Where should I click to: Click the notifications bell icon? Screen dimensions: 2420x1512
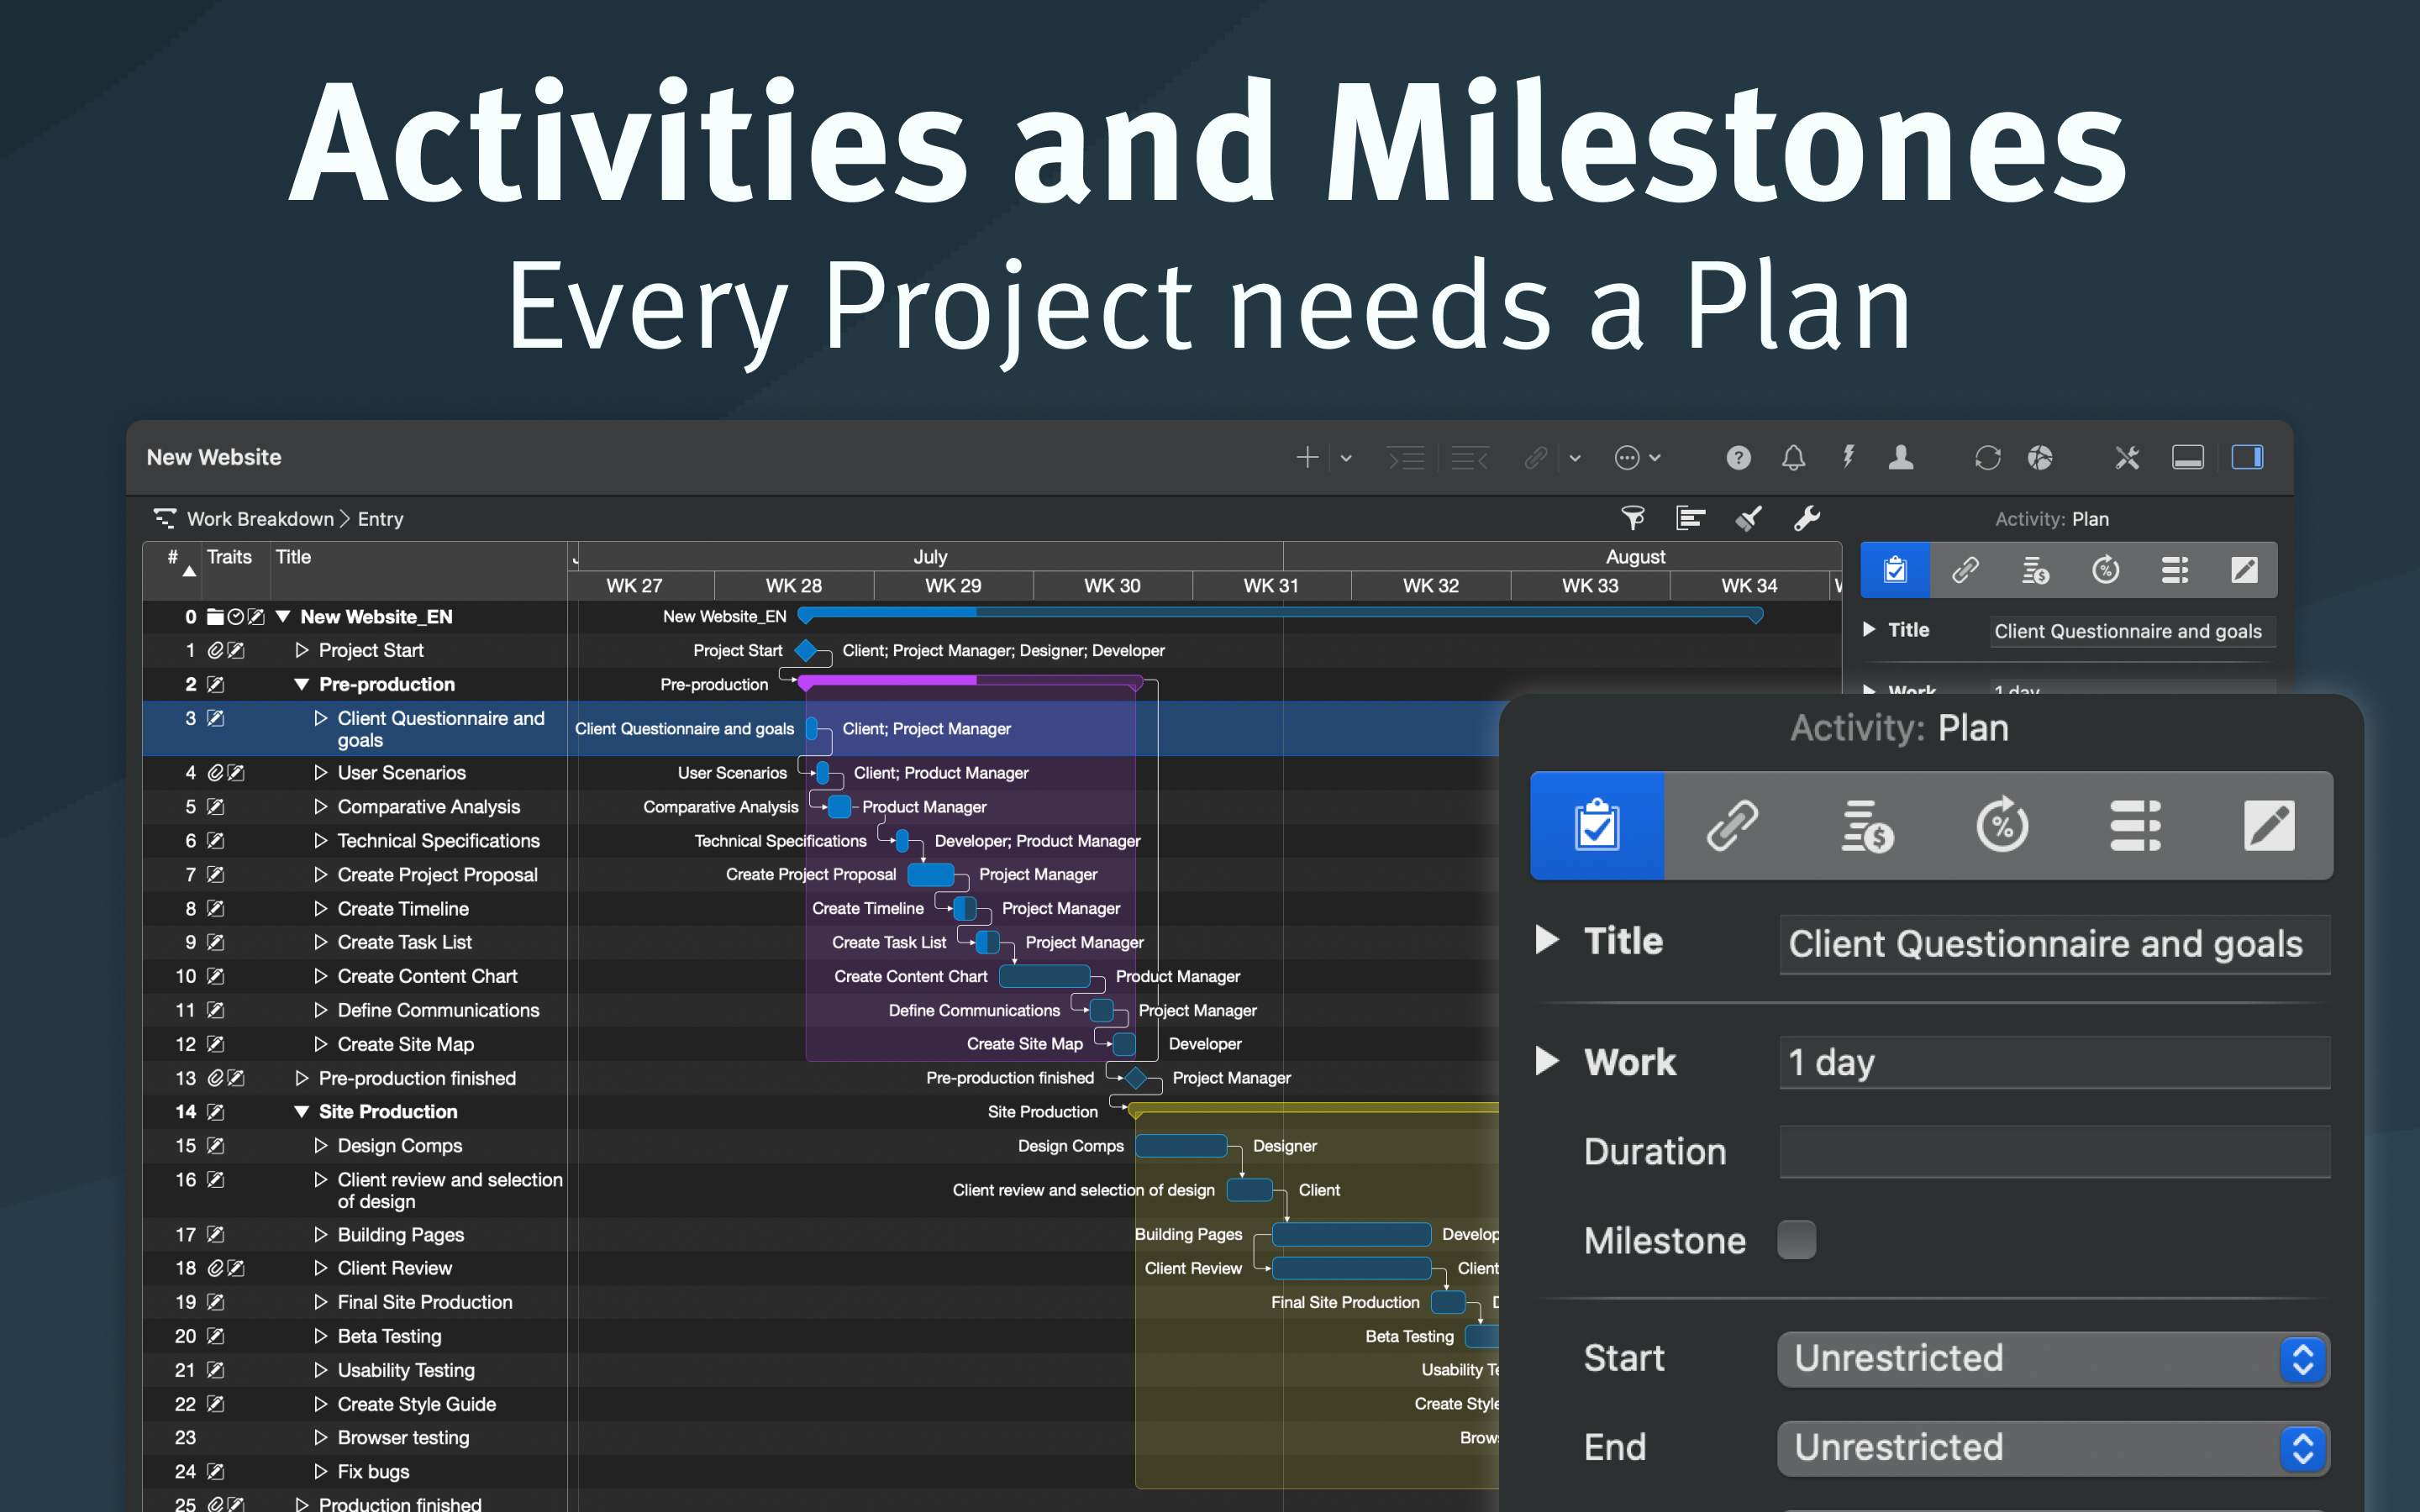click(1792, 457)
